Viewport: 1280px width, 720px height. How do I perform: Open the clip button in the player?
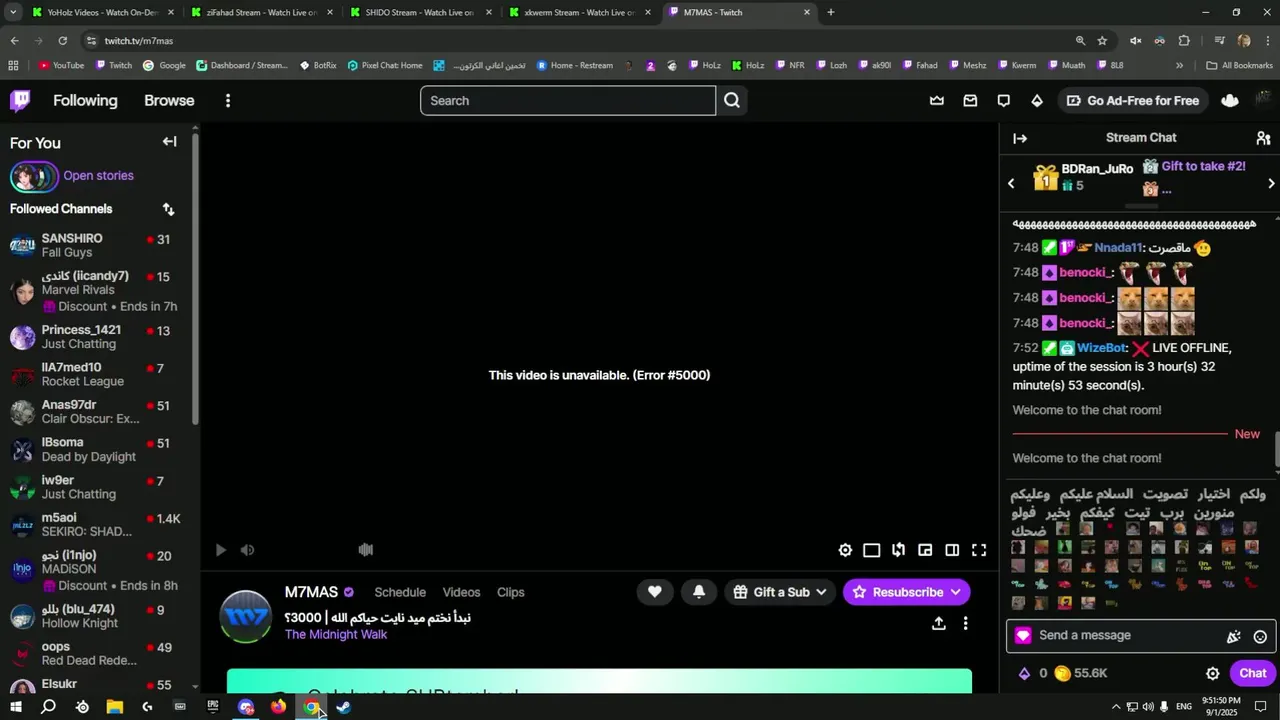898,550
